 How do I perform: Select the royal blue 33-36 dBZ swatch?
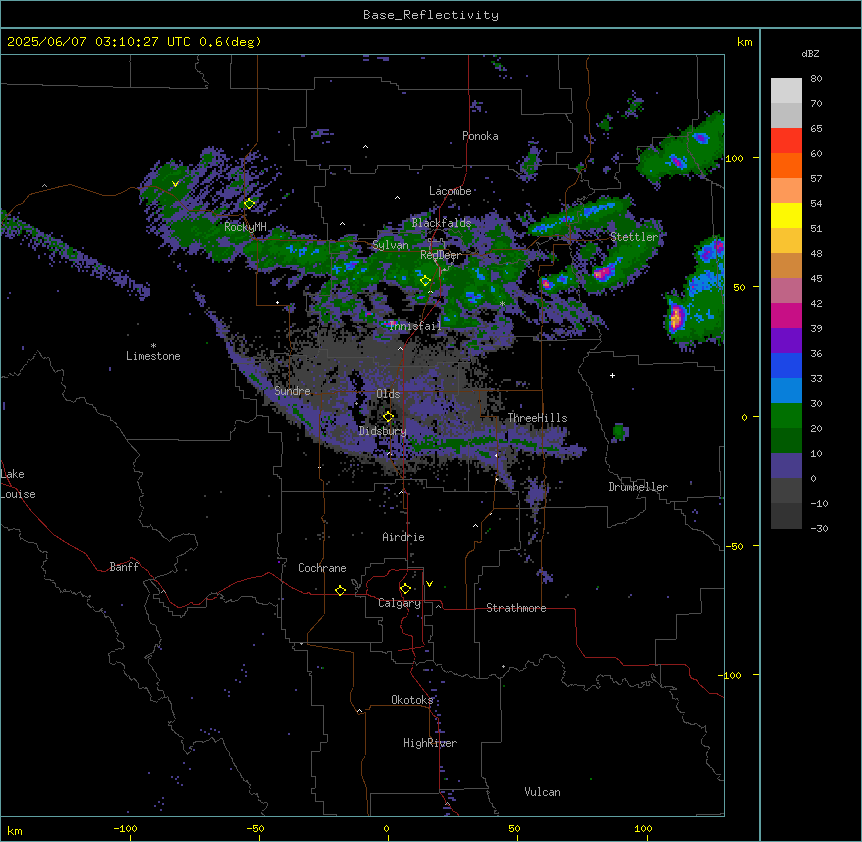786,366
